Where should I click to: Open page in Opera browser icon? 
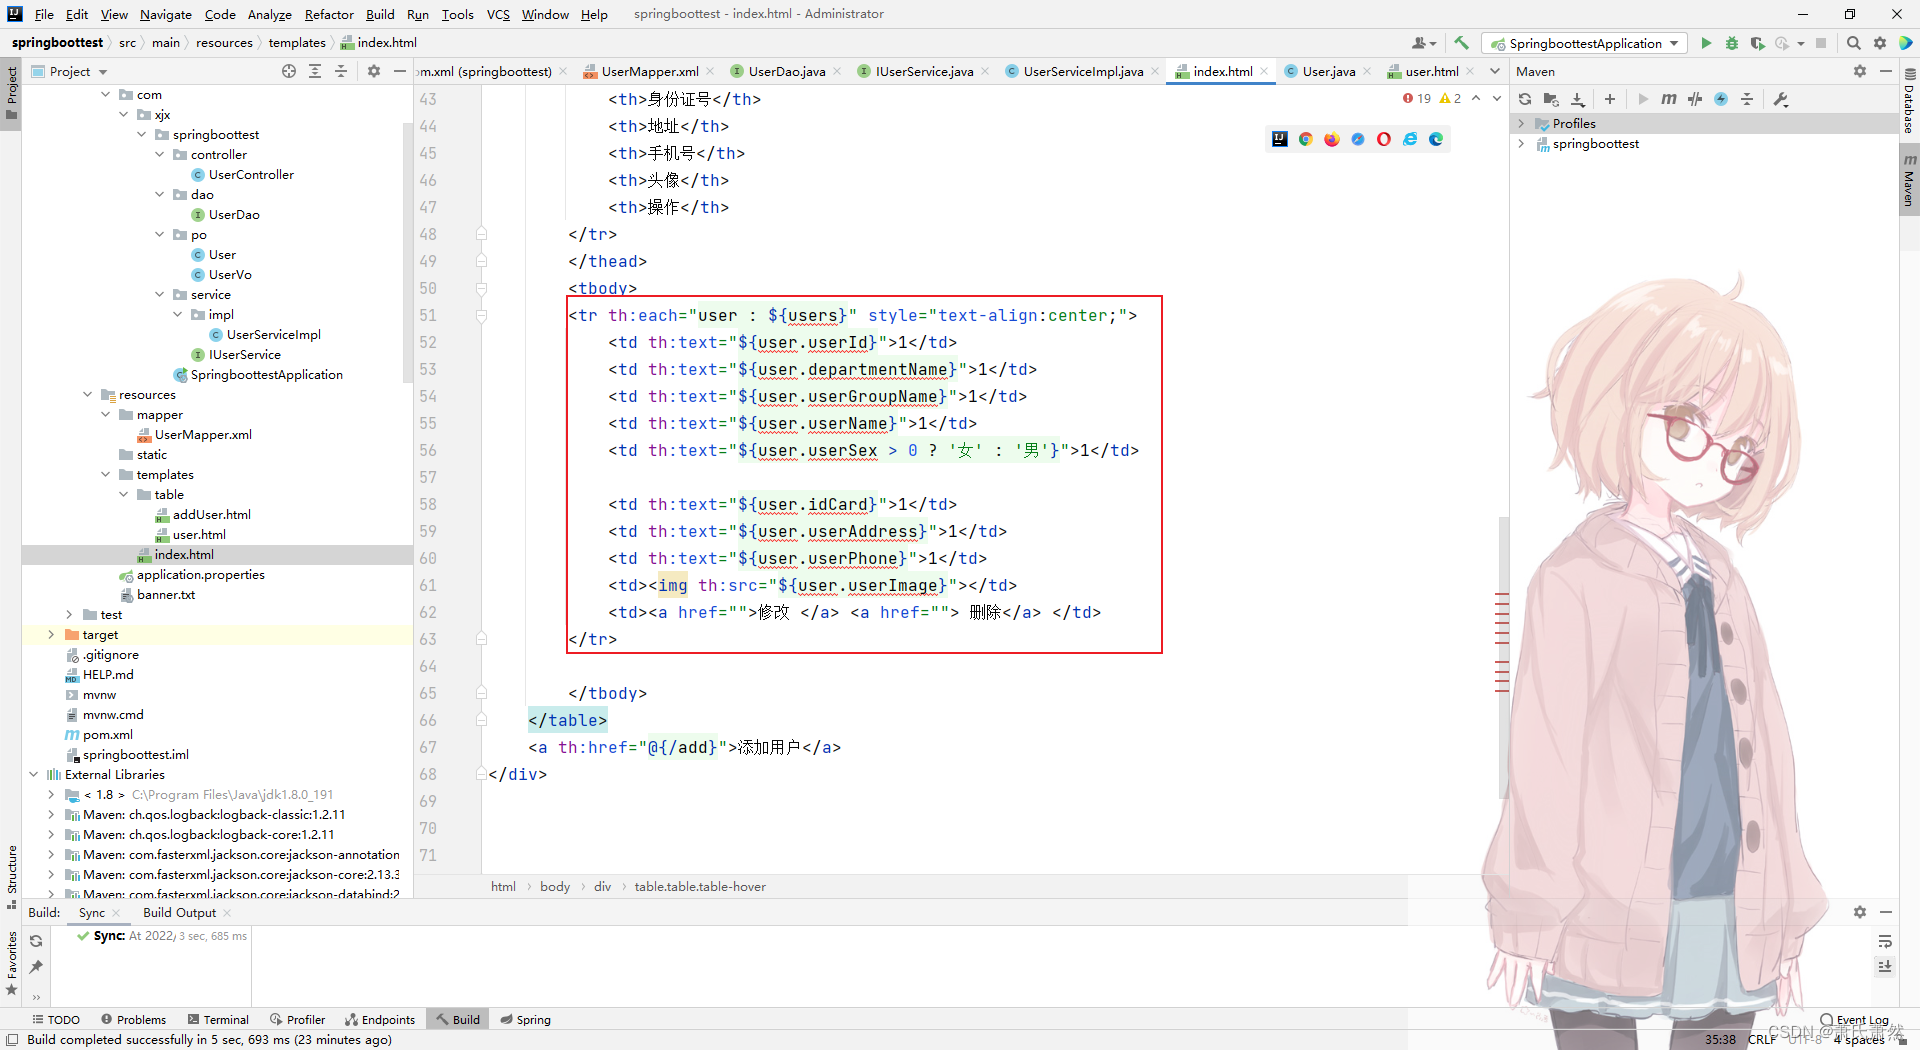pyautogui.click(x=1384, y=139)
